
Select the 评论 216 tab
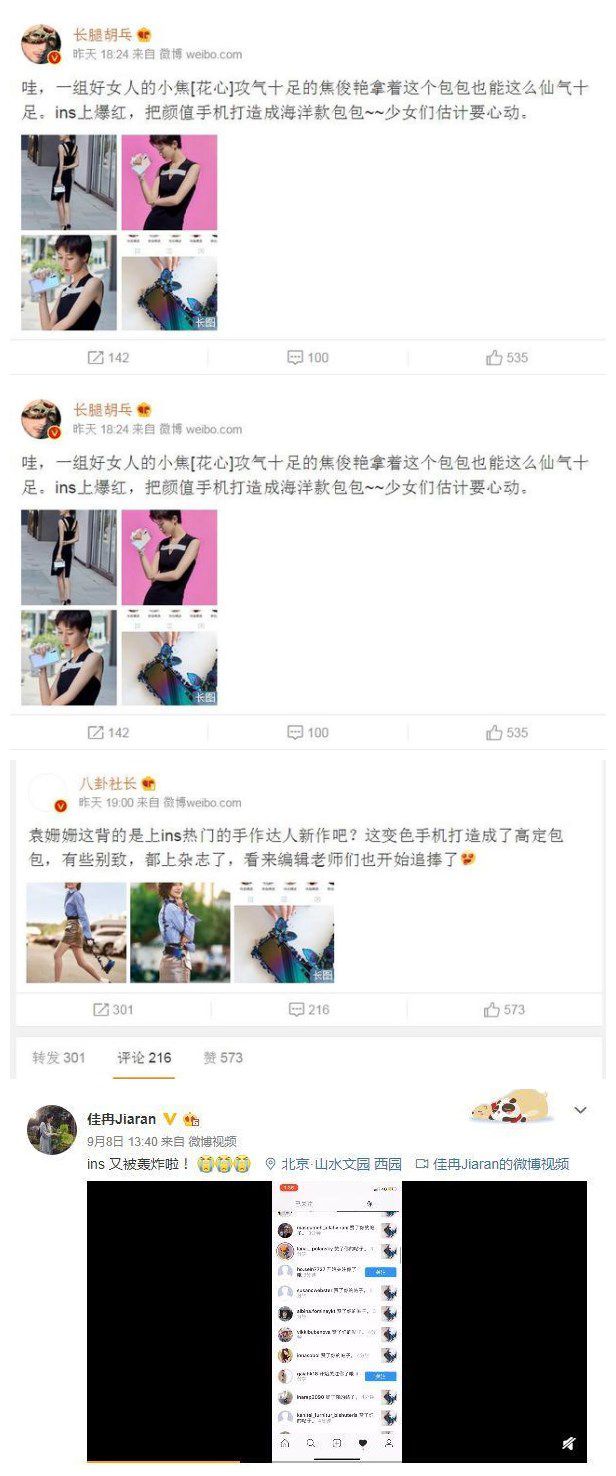[144, 1057]
